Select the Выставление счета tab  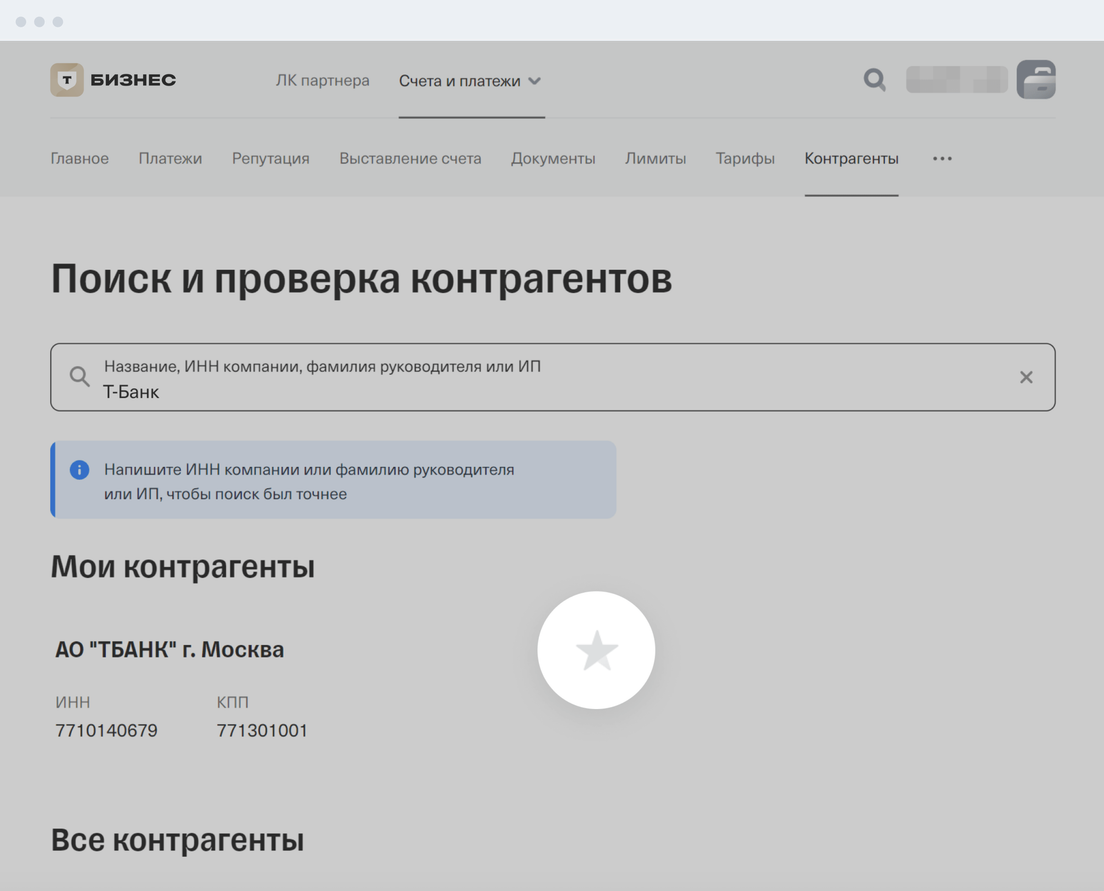coord(410,158)
